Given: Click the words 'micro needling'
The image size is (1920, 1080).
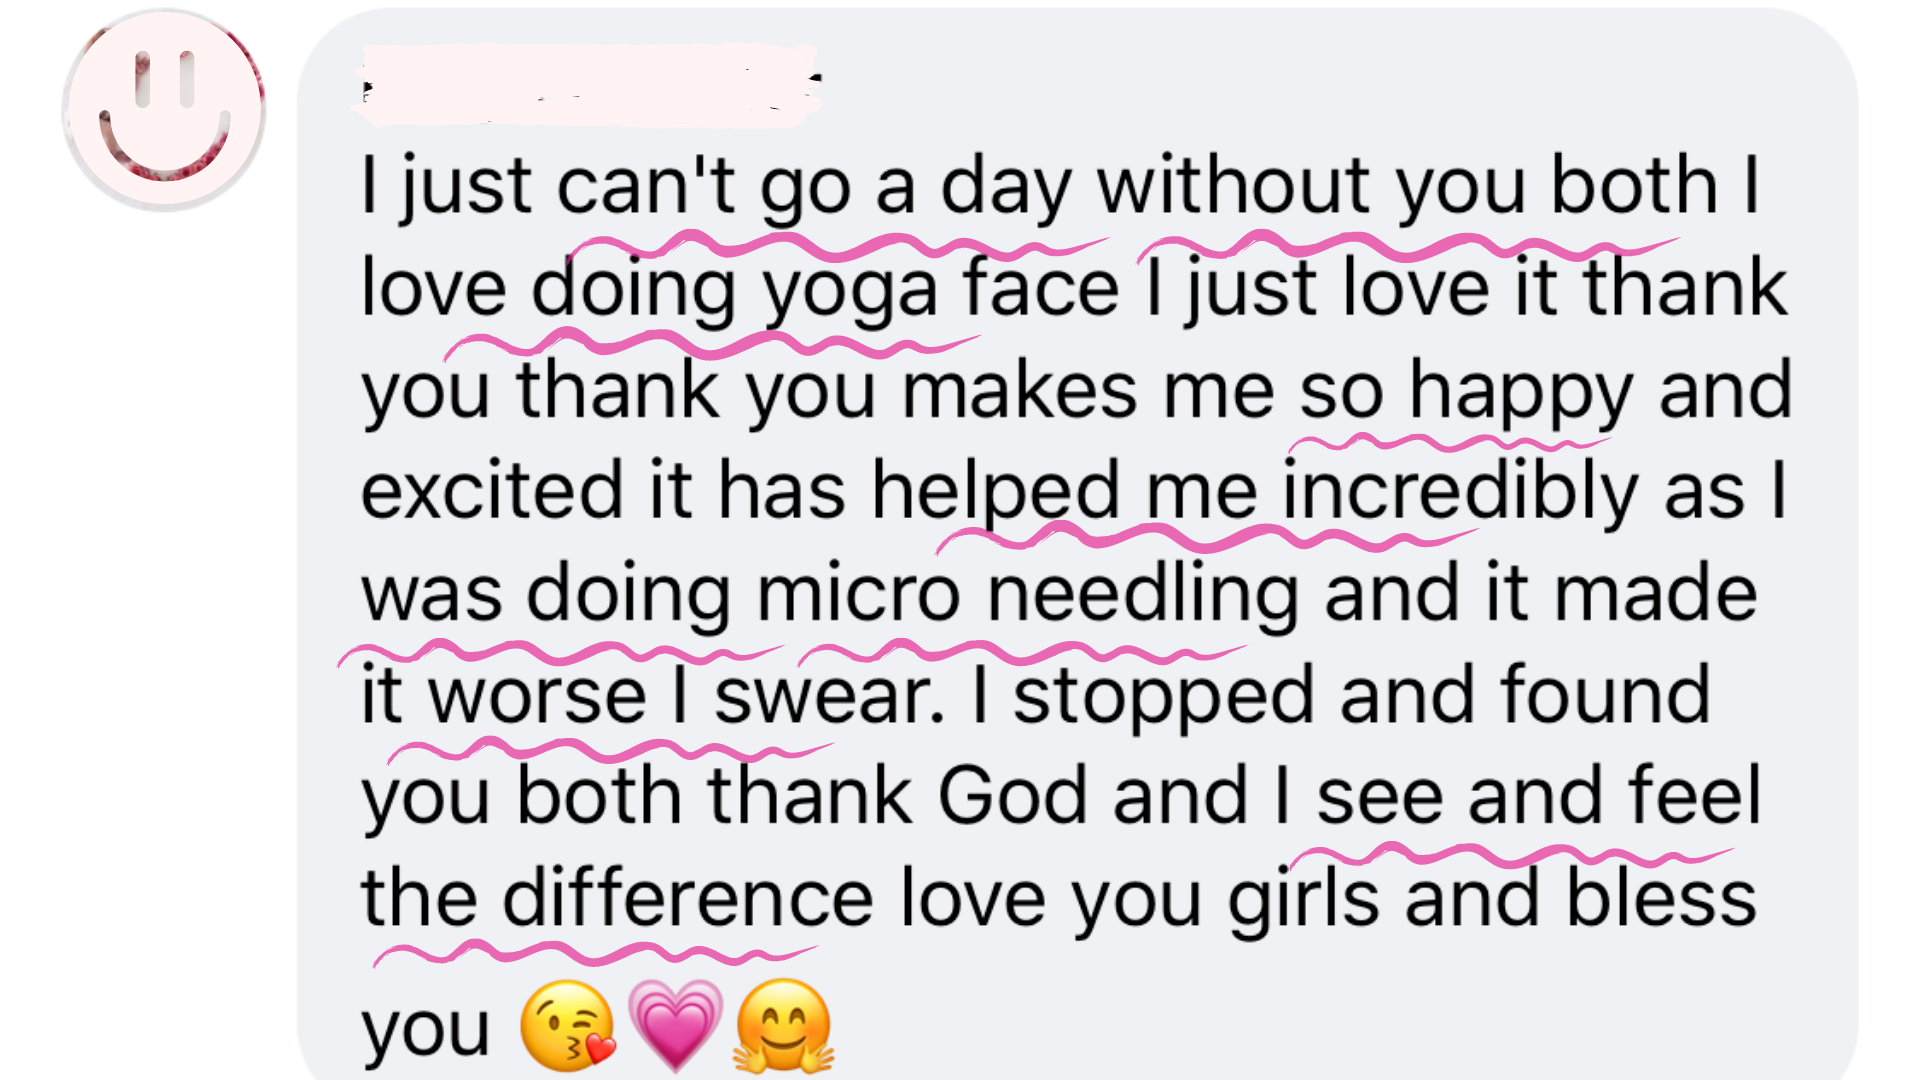Looking at the screenshot, I should (x=1028, y=594).
